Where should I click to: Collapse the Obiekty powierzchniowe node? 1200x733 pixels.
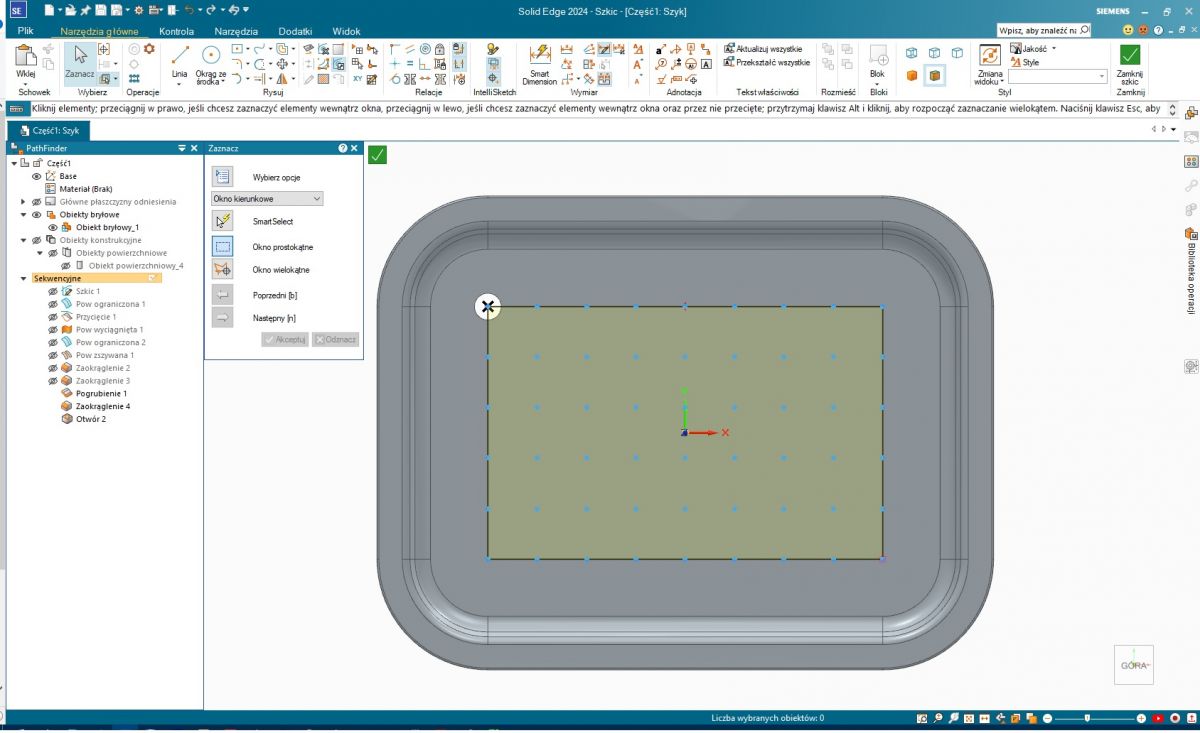[40, 253]
